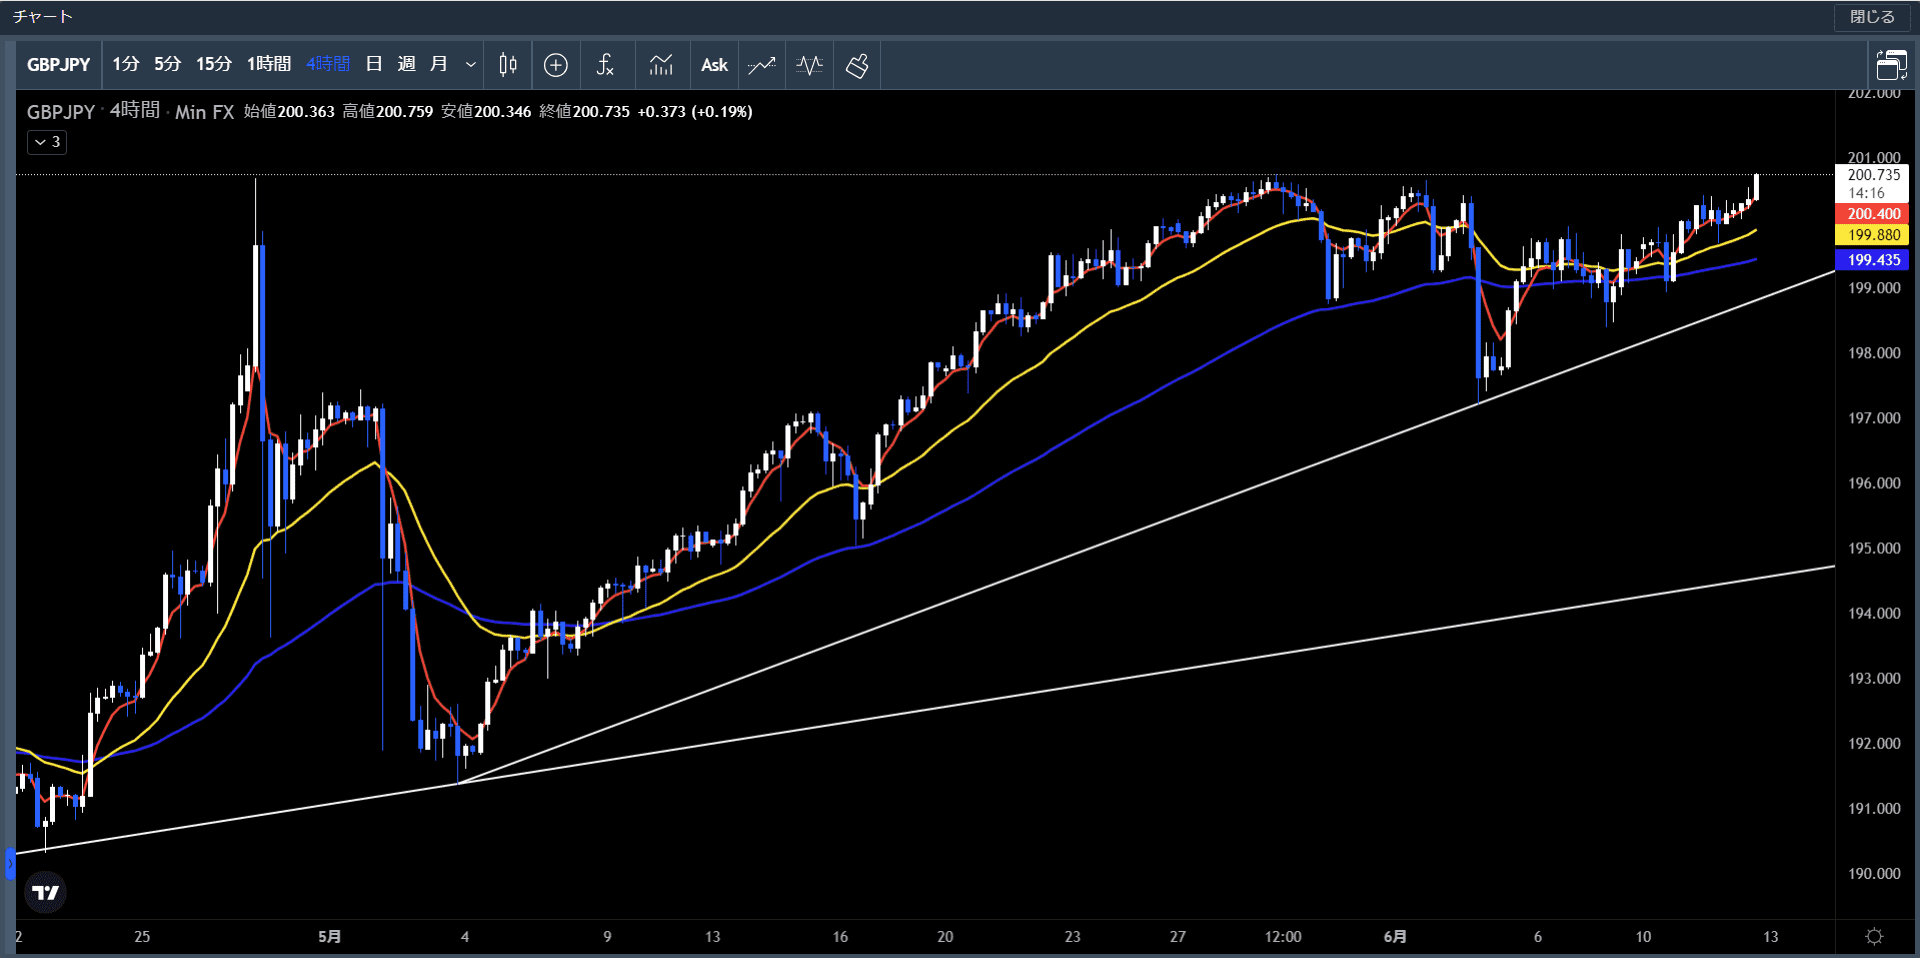
Task: Switch to the daily 日 timeframe
Action: pos(374,64)
